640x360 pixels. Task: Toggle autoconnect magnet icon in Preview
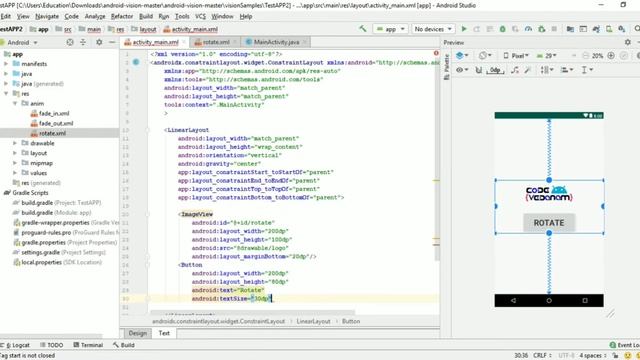tap(478, 70)
